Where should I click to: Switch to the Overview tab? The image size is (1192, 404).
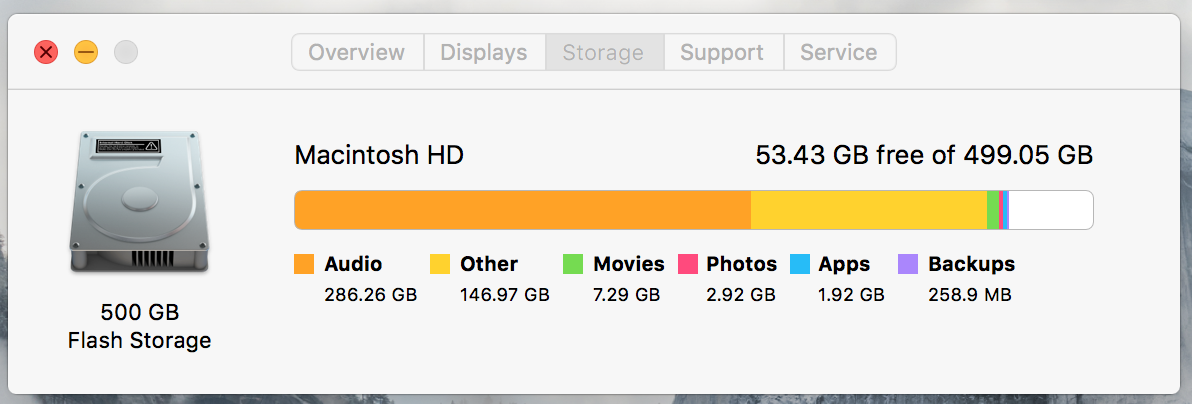click(357, 53)
